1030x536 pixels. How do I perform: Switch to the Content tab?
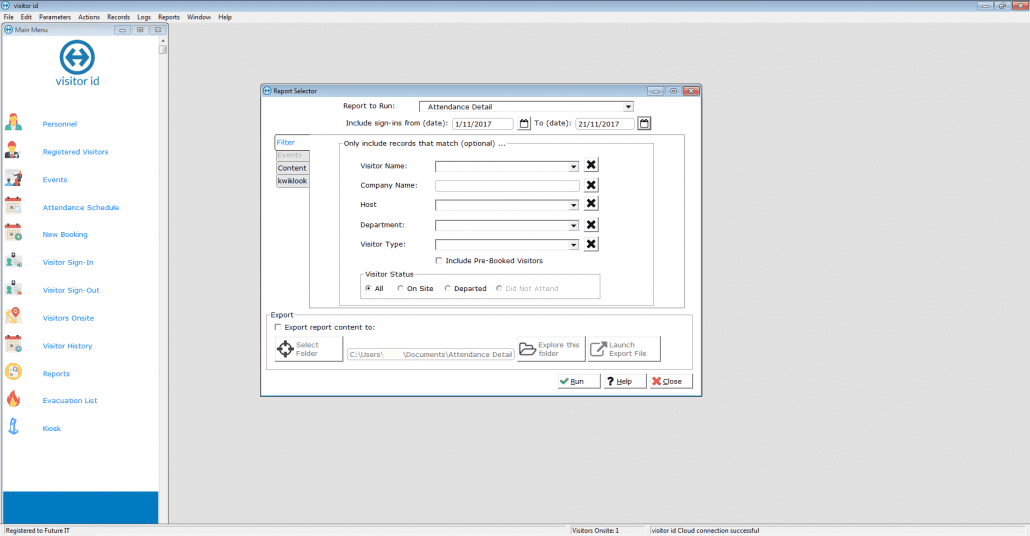tap(292, 168)
